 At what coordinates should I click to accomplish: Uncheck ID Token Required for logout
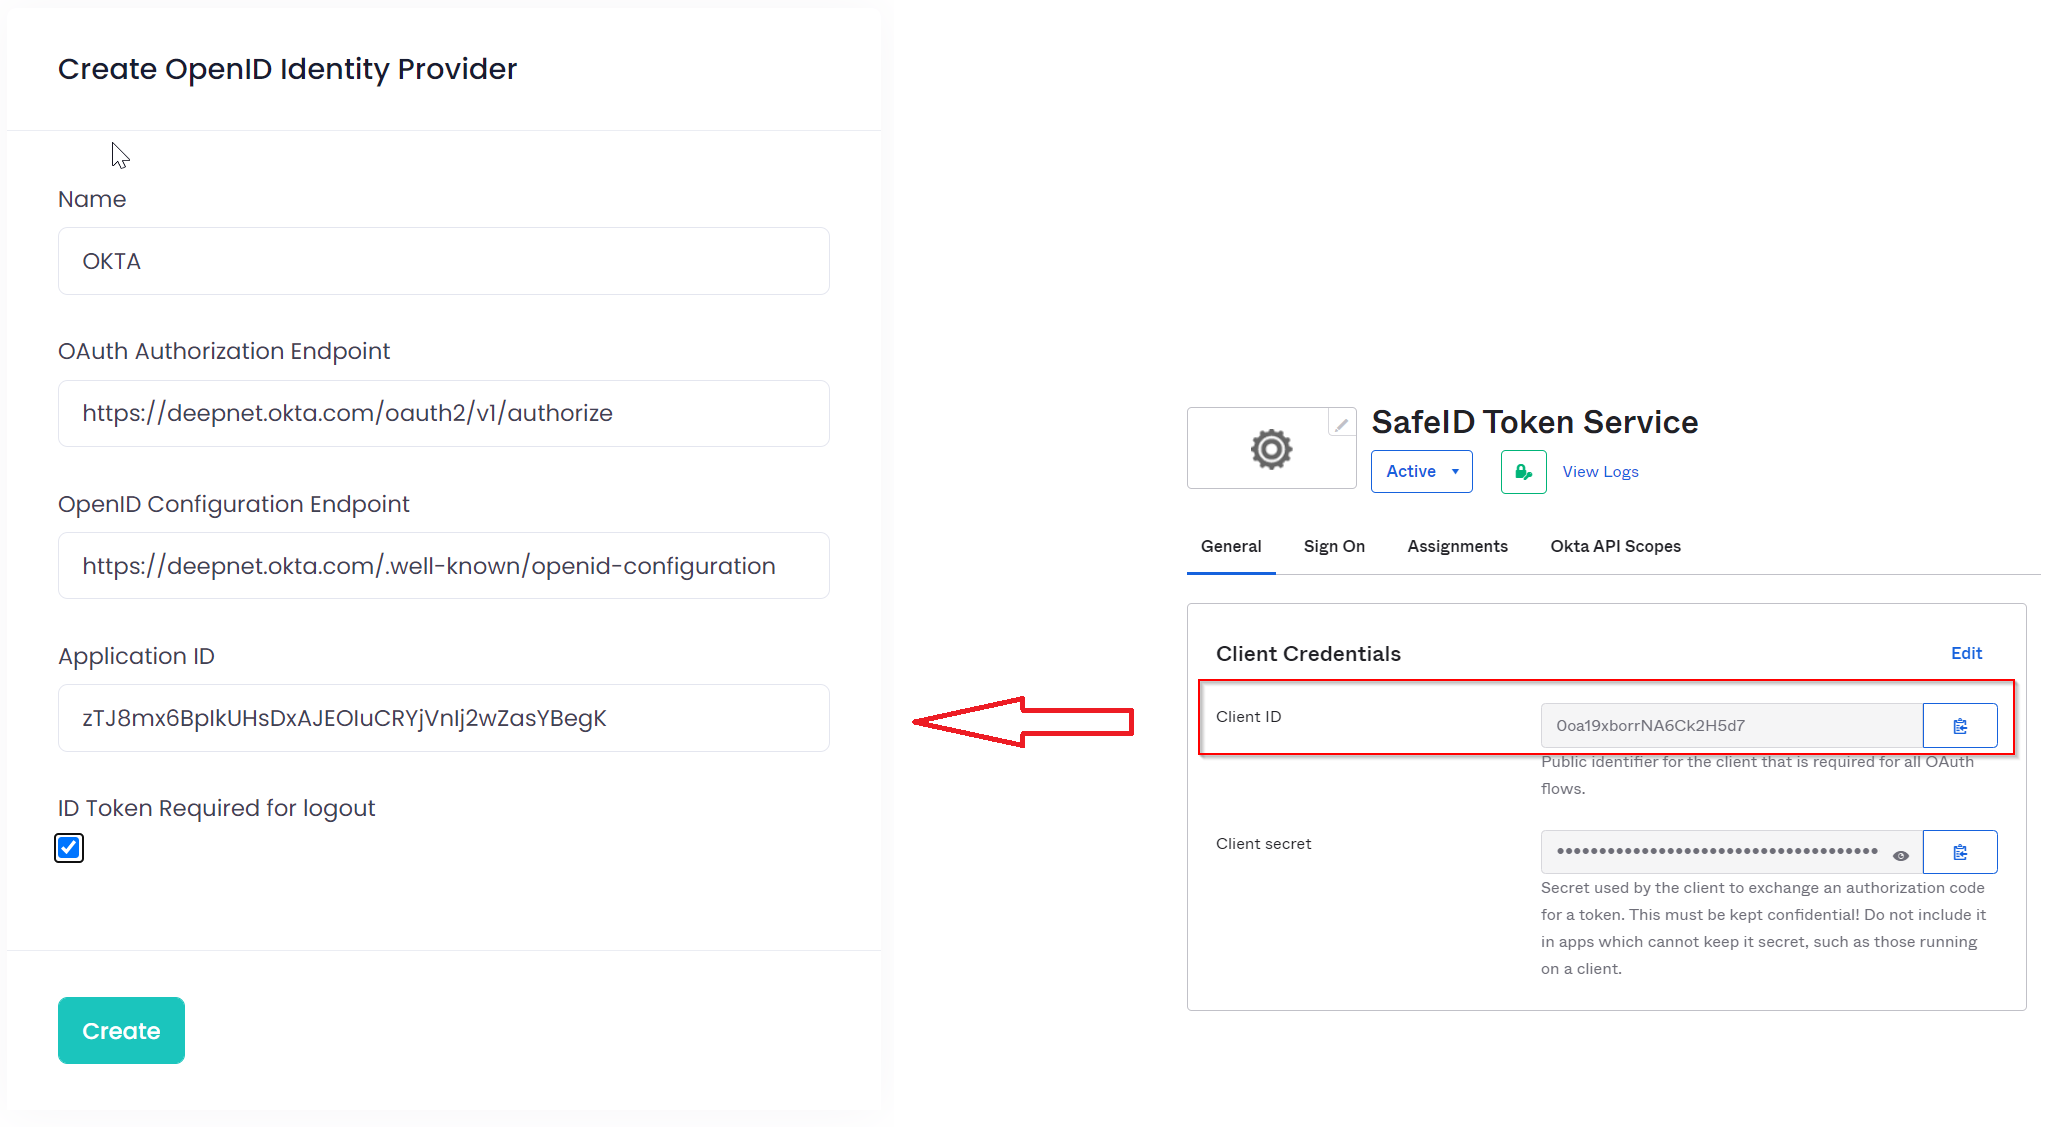(x=69, y=848)
